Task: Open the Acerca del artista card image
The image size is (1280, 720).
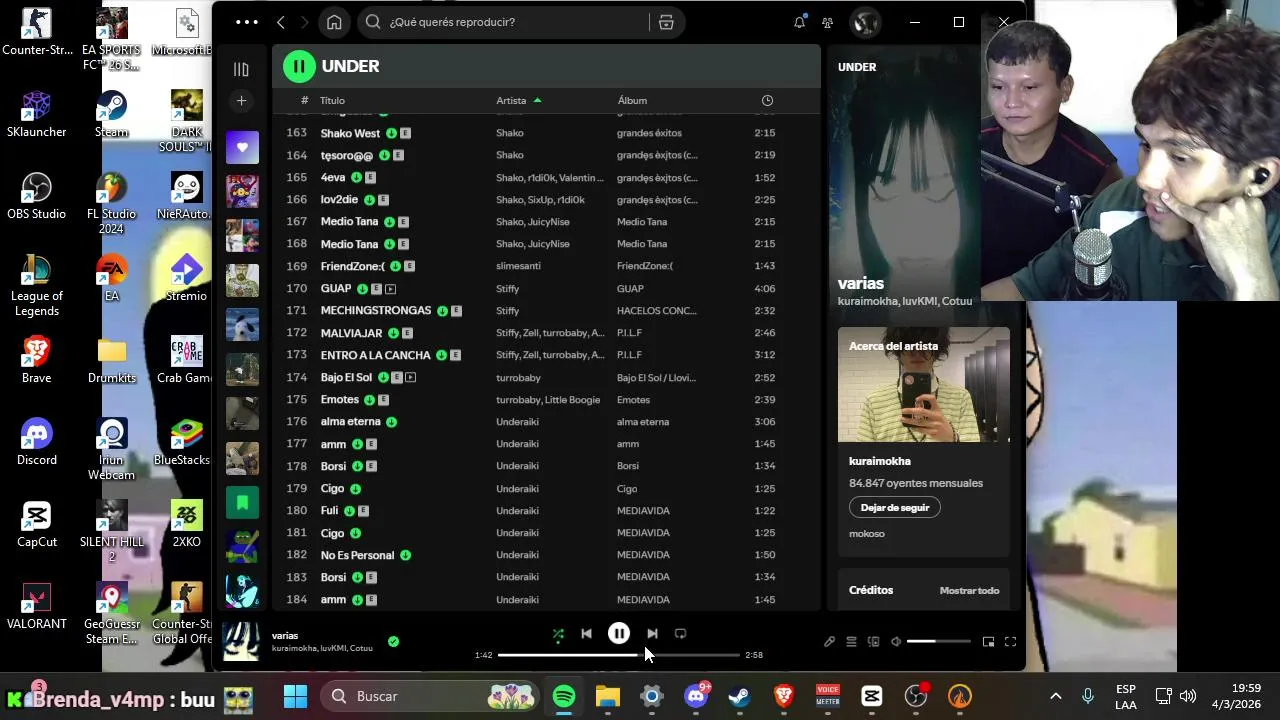Action: click(x=924, y=384)
